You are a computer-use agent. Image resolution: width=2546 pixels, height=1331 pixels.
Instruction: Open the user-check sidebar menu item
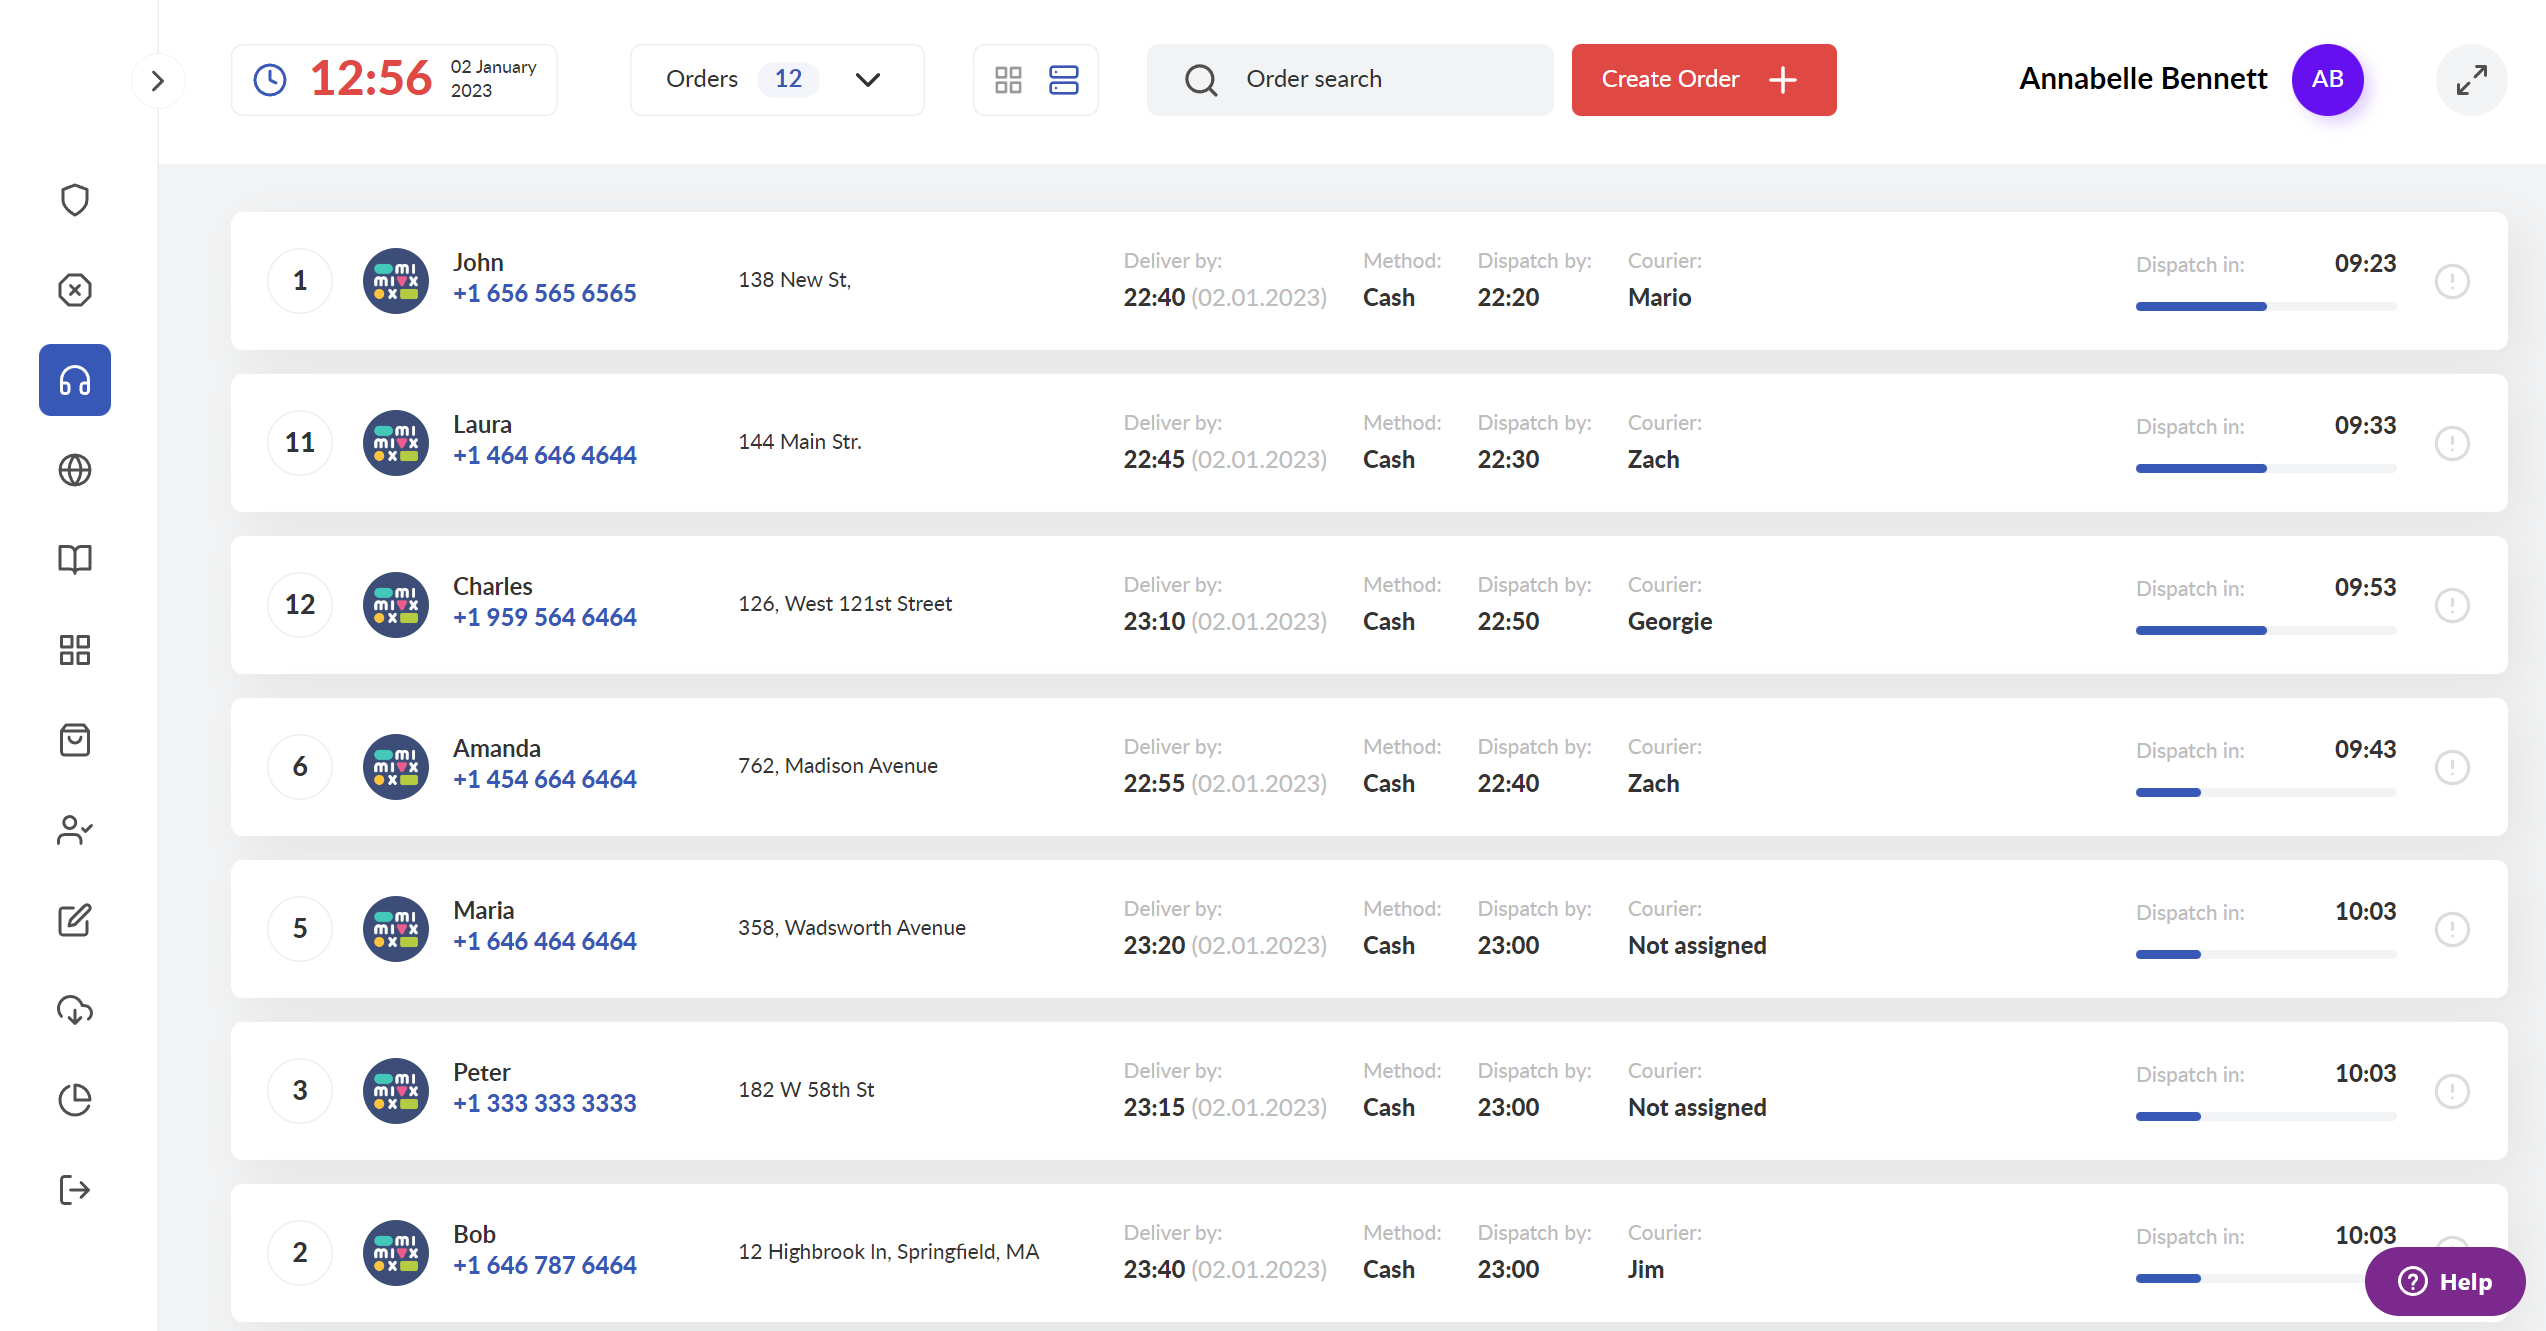75,830
